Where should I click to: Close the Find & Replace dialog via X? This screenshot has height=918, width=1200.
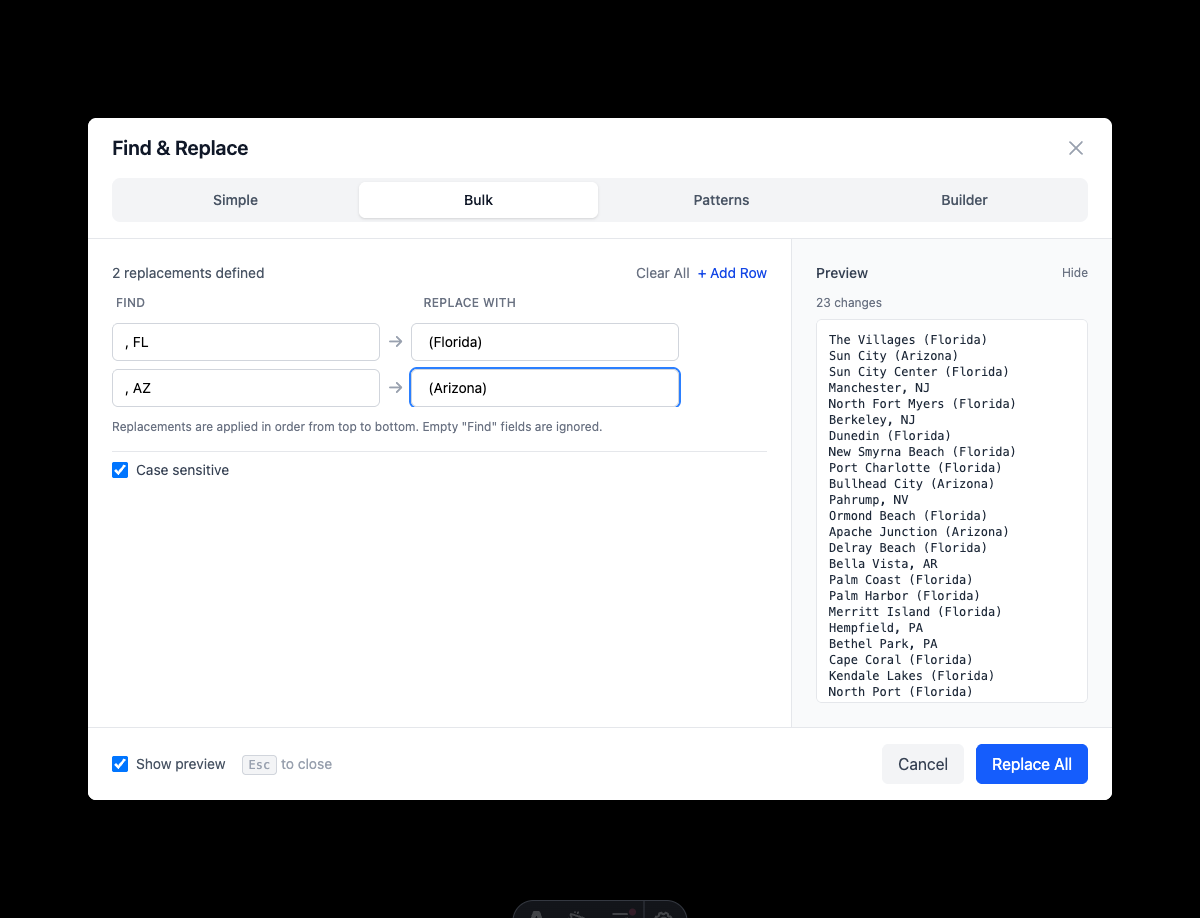click(x=1075, y=147)
